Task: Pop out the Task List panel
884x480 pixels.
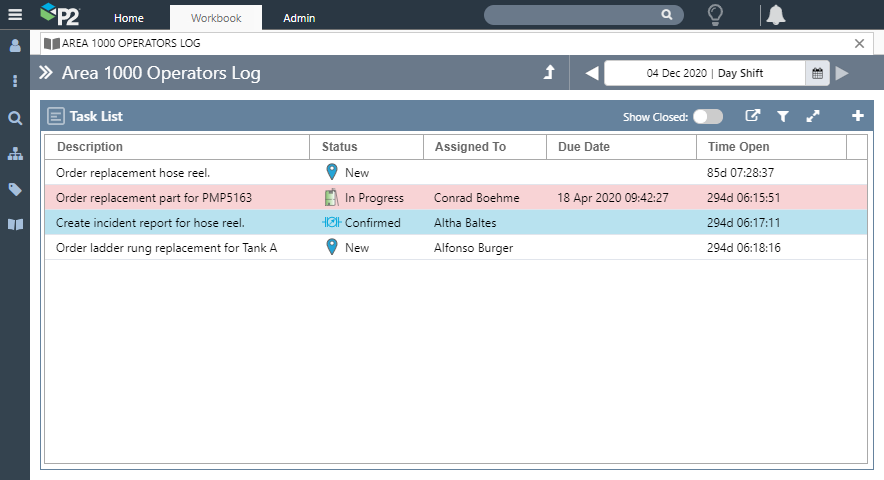Action: [x=753, y=116]
